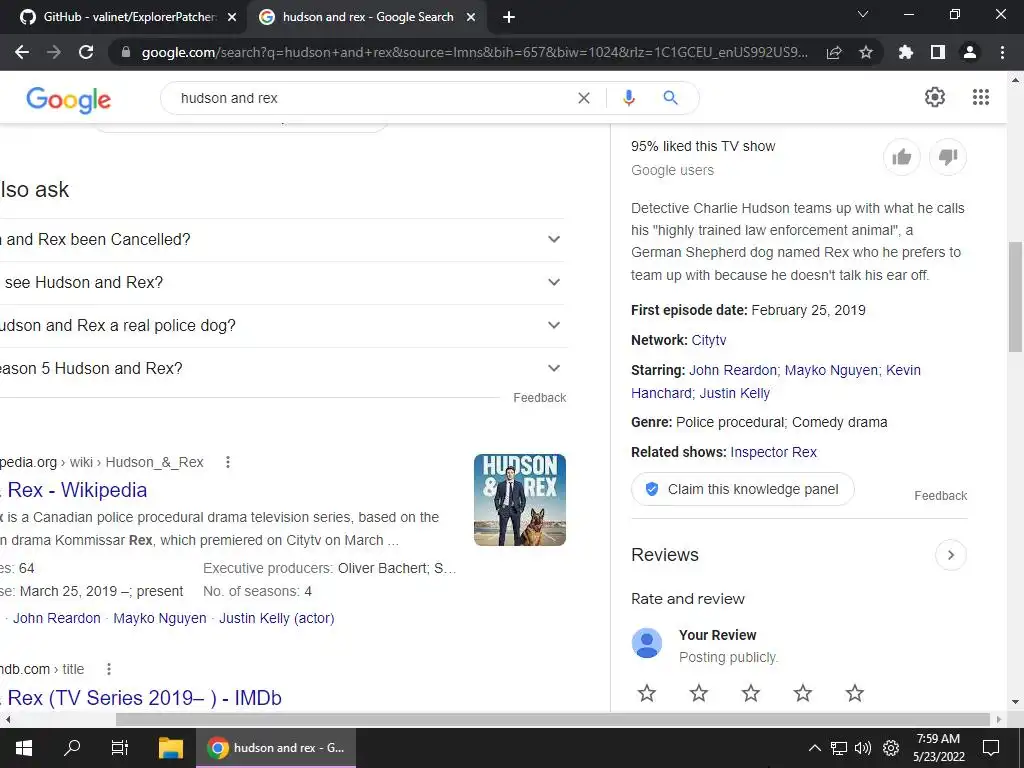Screen dimensions: 1024x768
Task: Give thumbs up to this TV show
Action: (x=902, y=157)
